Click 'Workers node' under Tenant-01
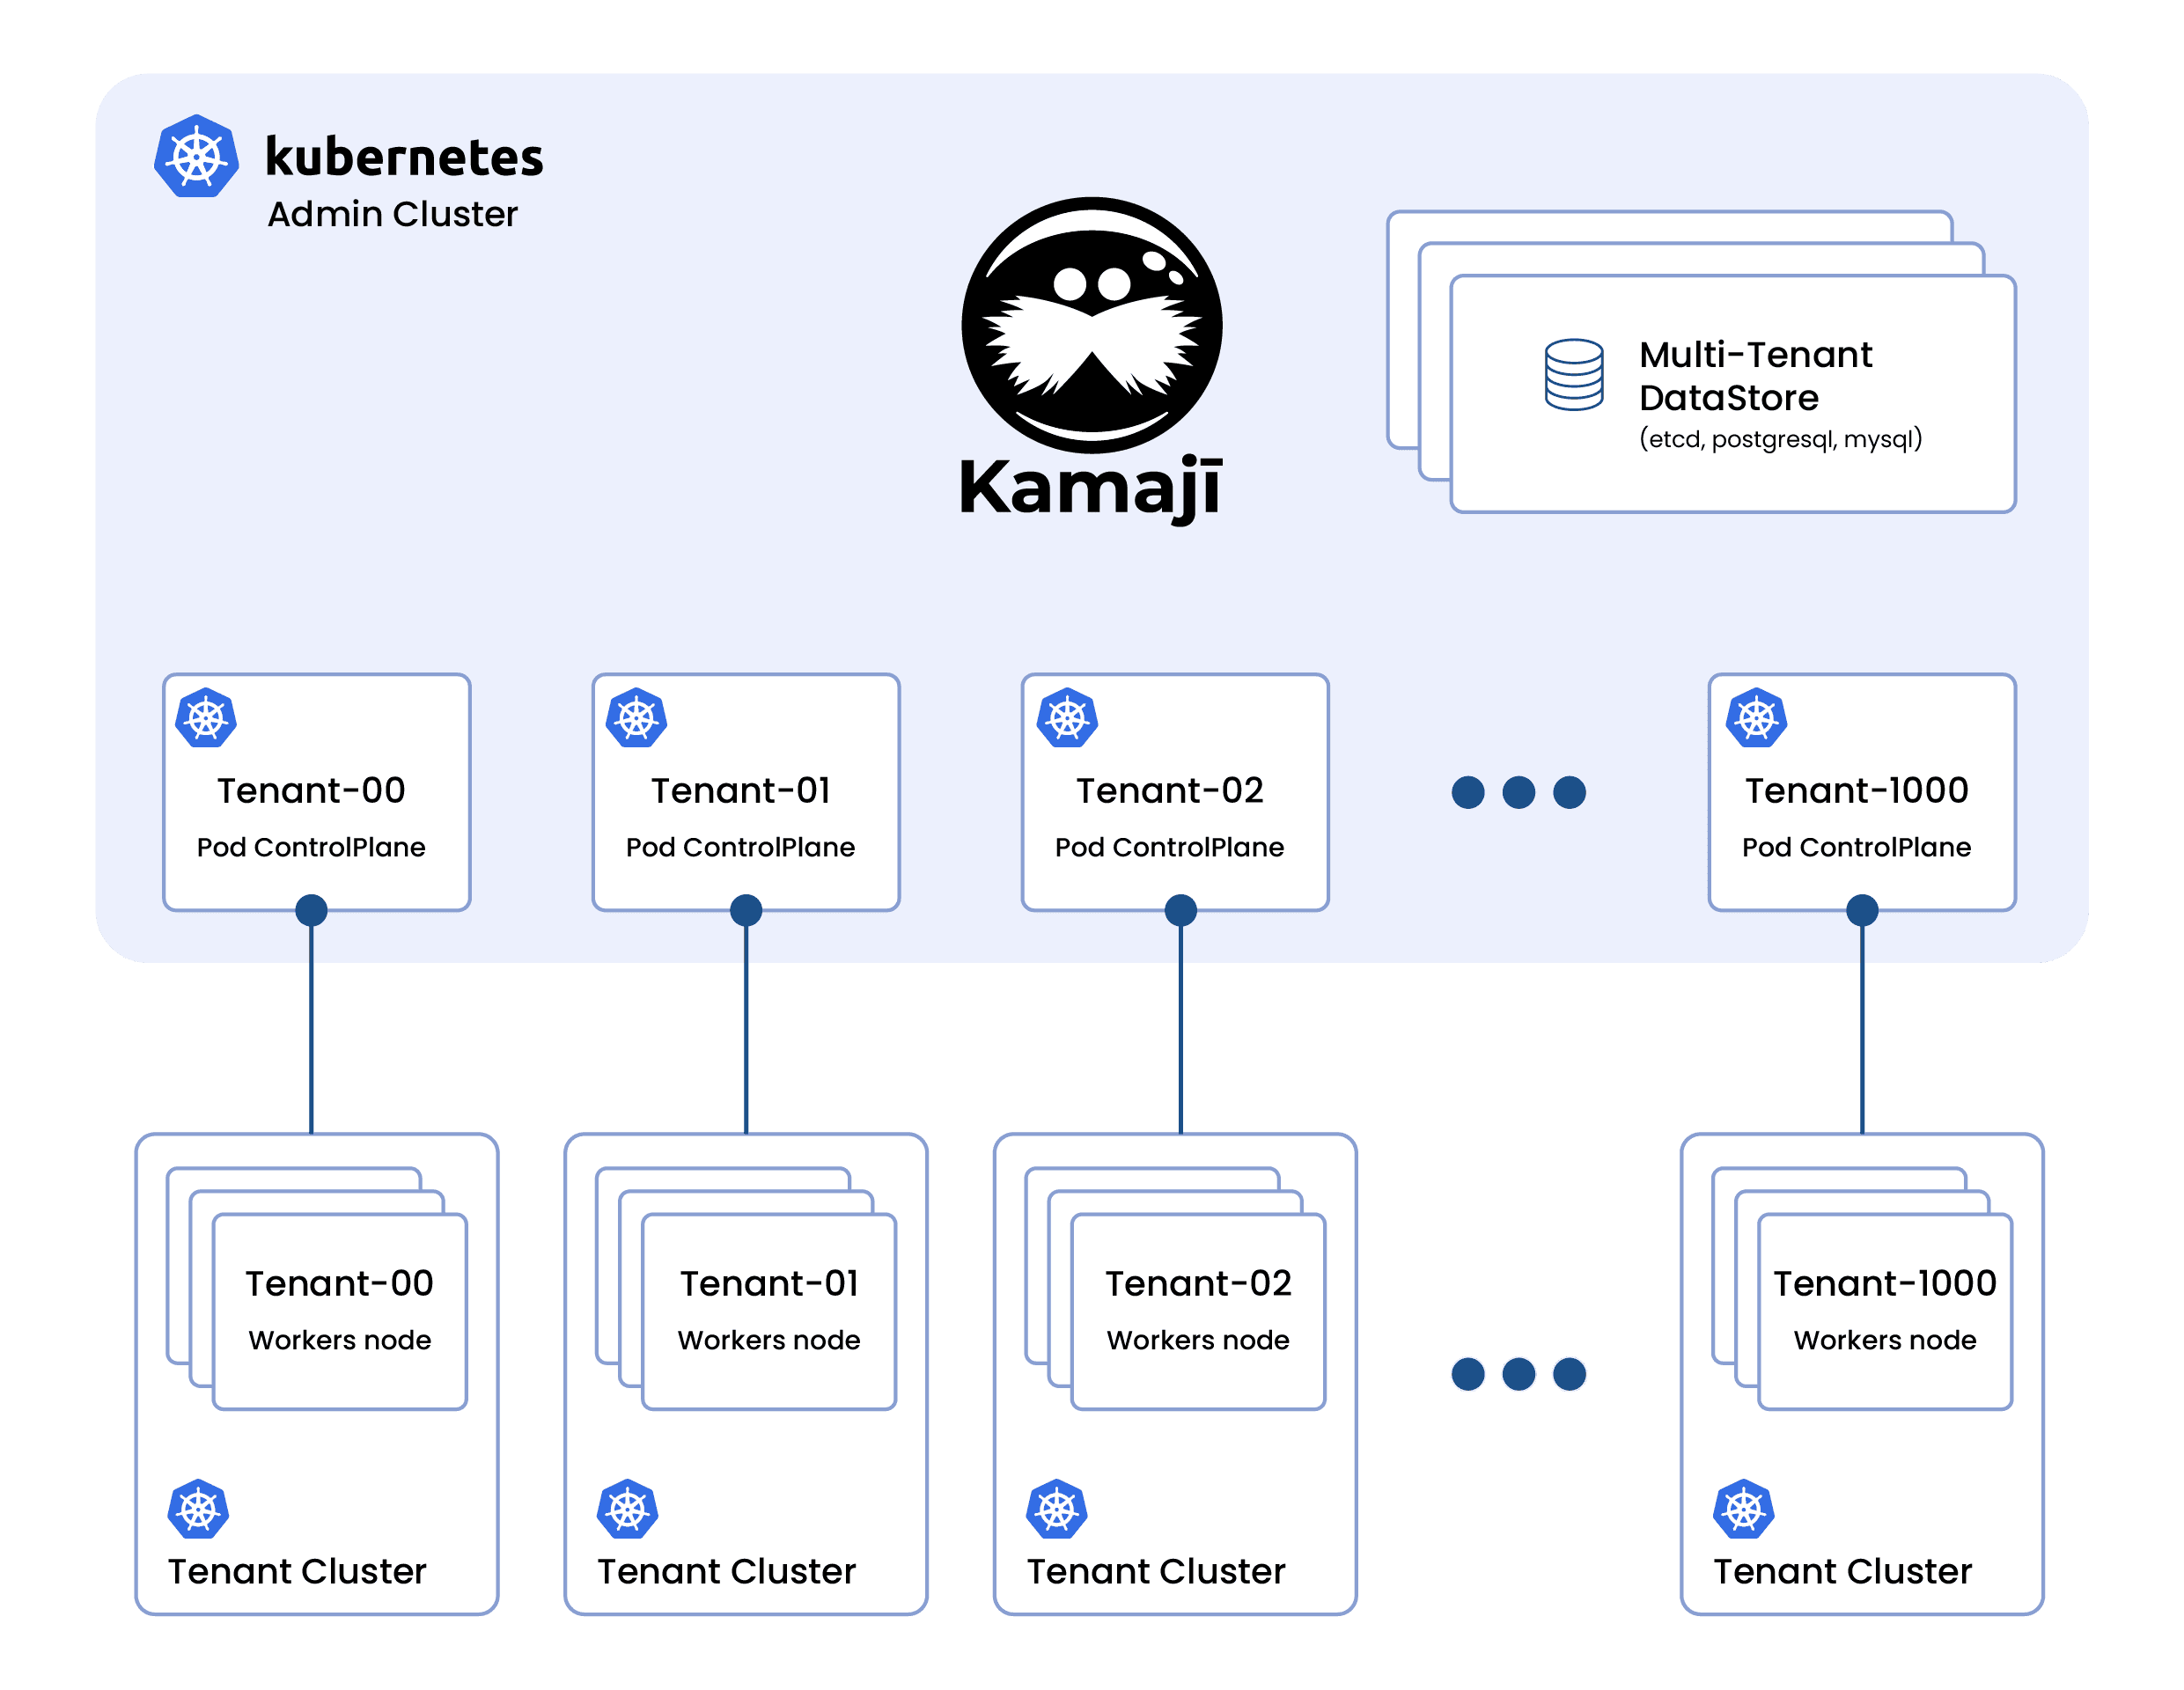 [x=769, y=1340]
